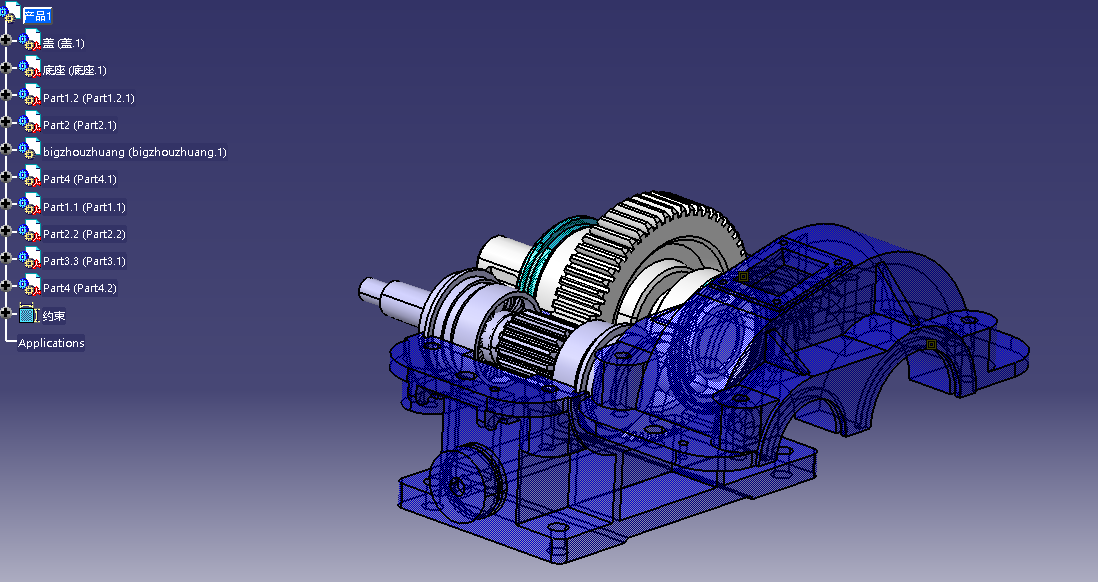1098x582 pixels.
Task: Expand the 约束 constraints node
Action: tap(6, 313)
